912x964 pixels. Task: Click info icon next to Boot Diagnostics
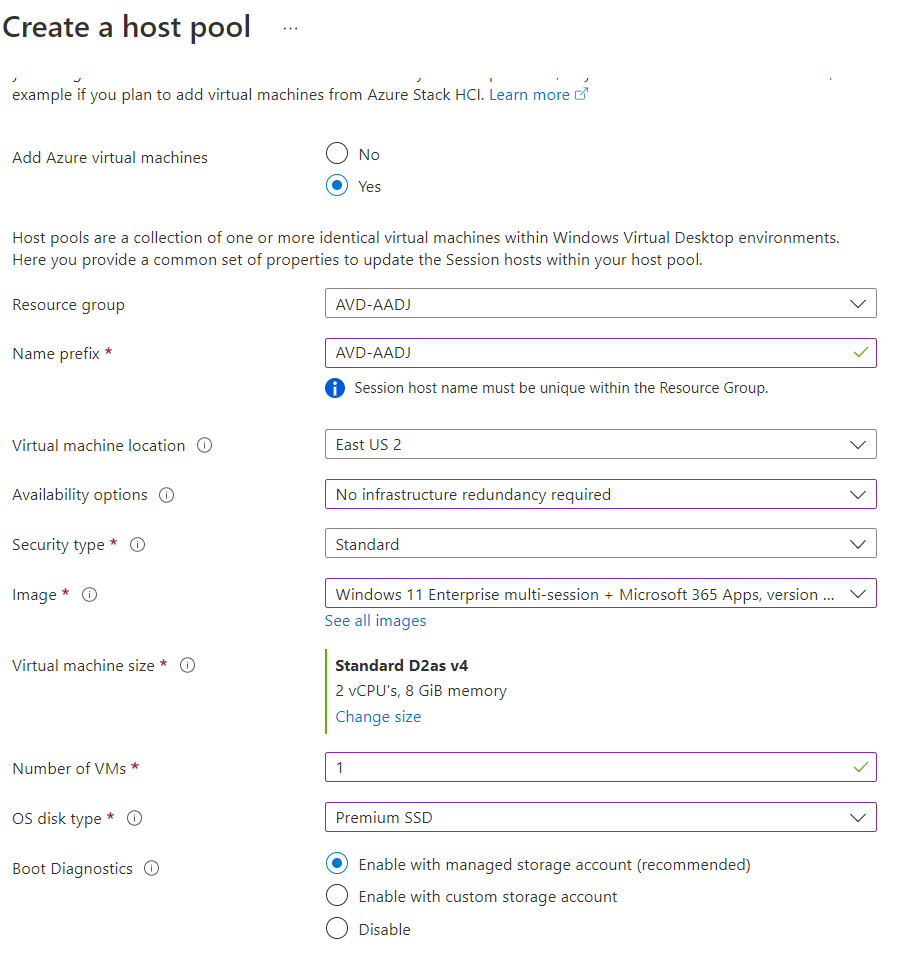pos(152,869)
